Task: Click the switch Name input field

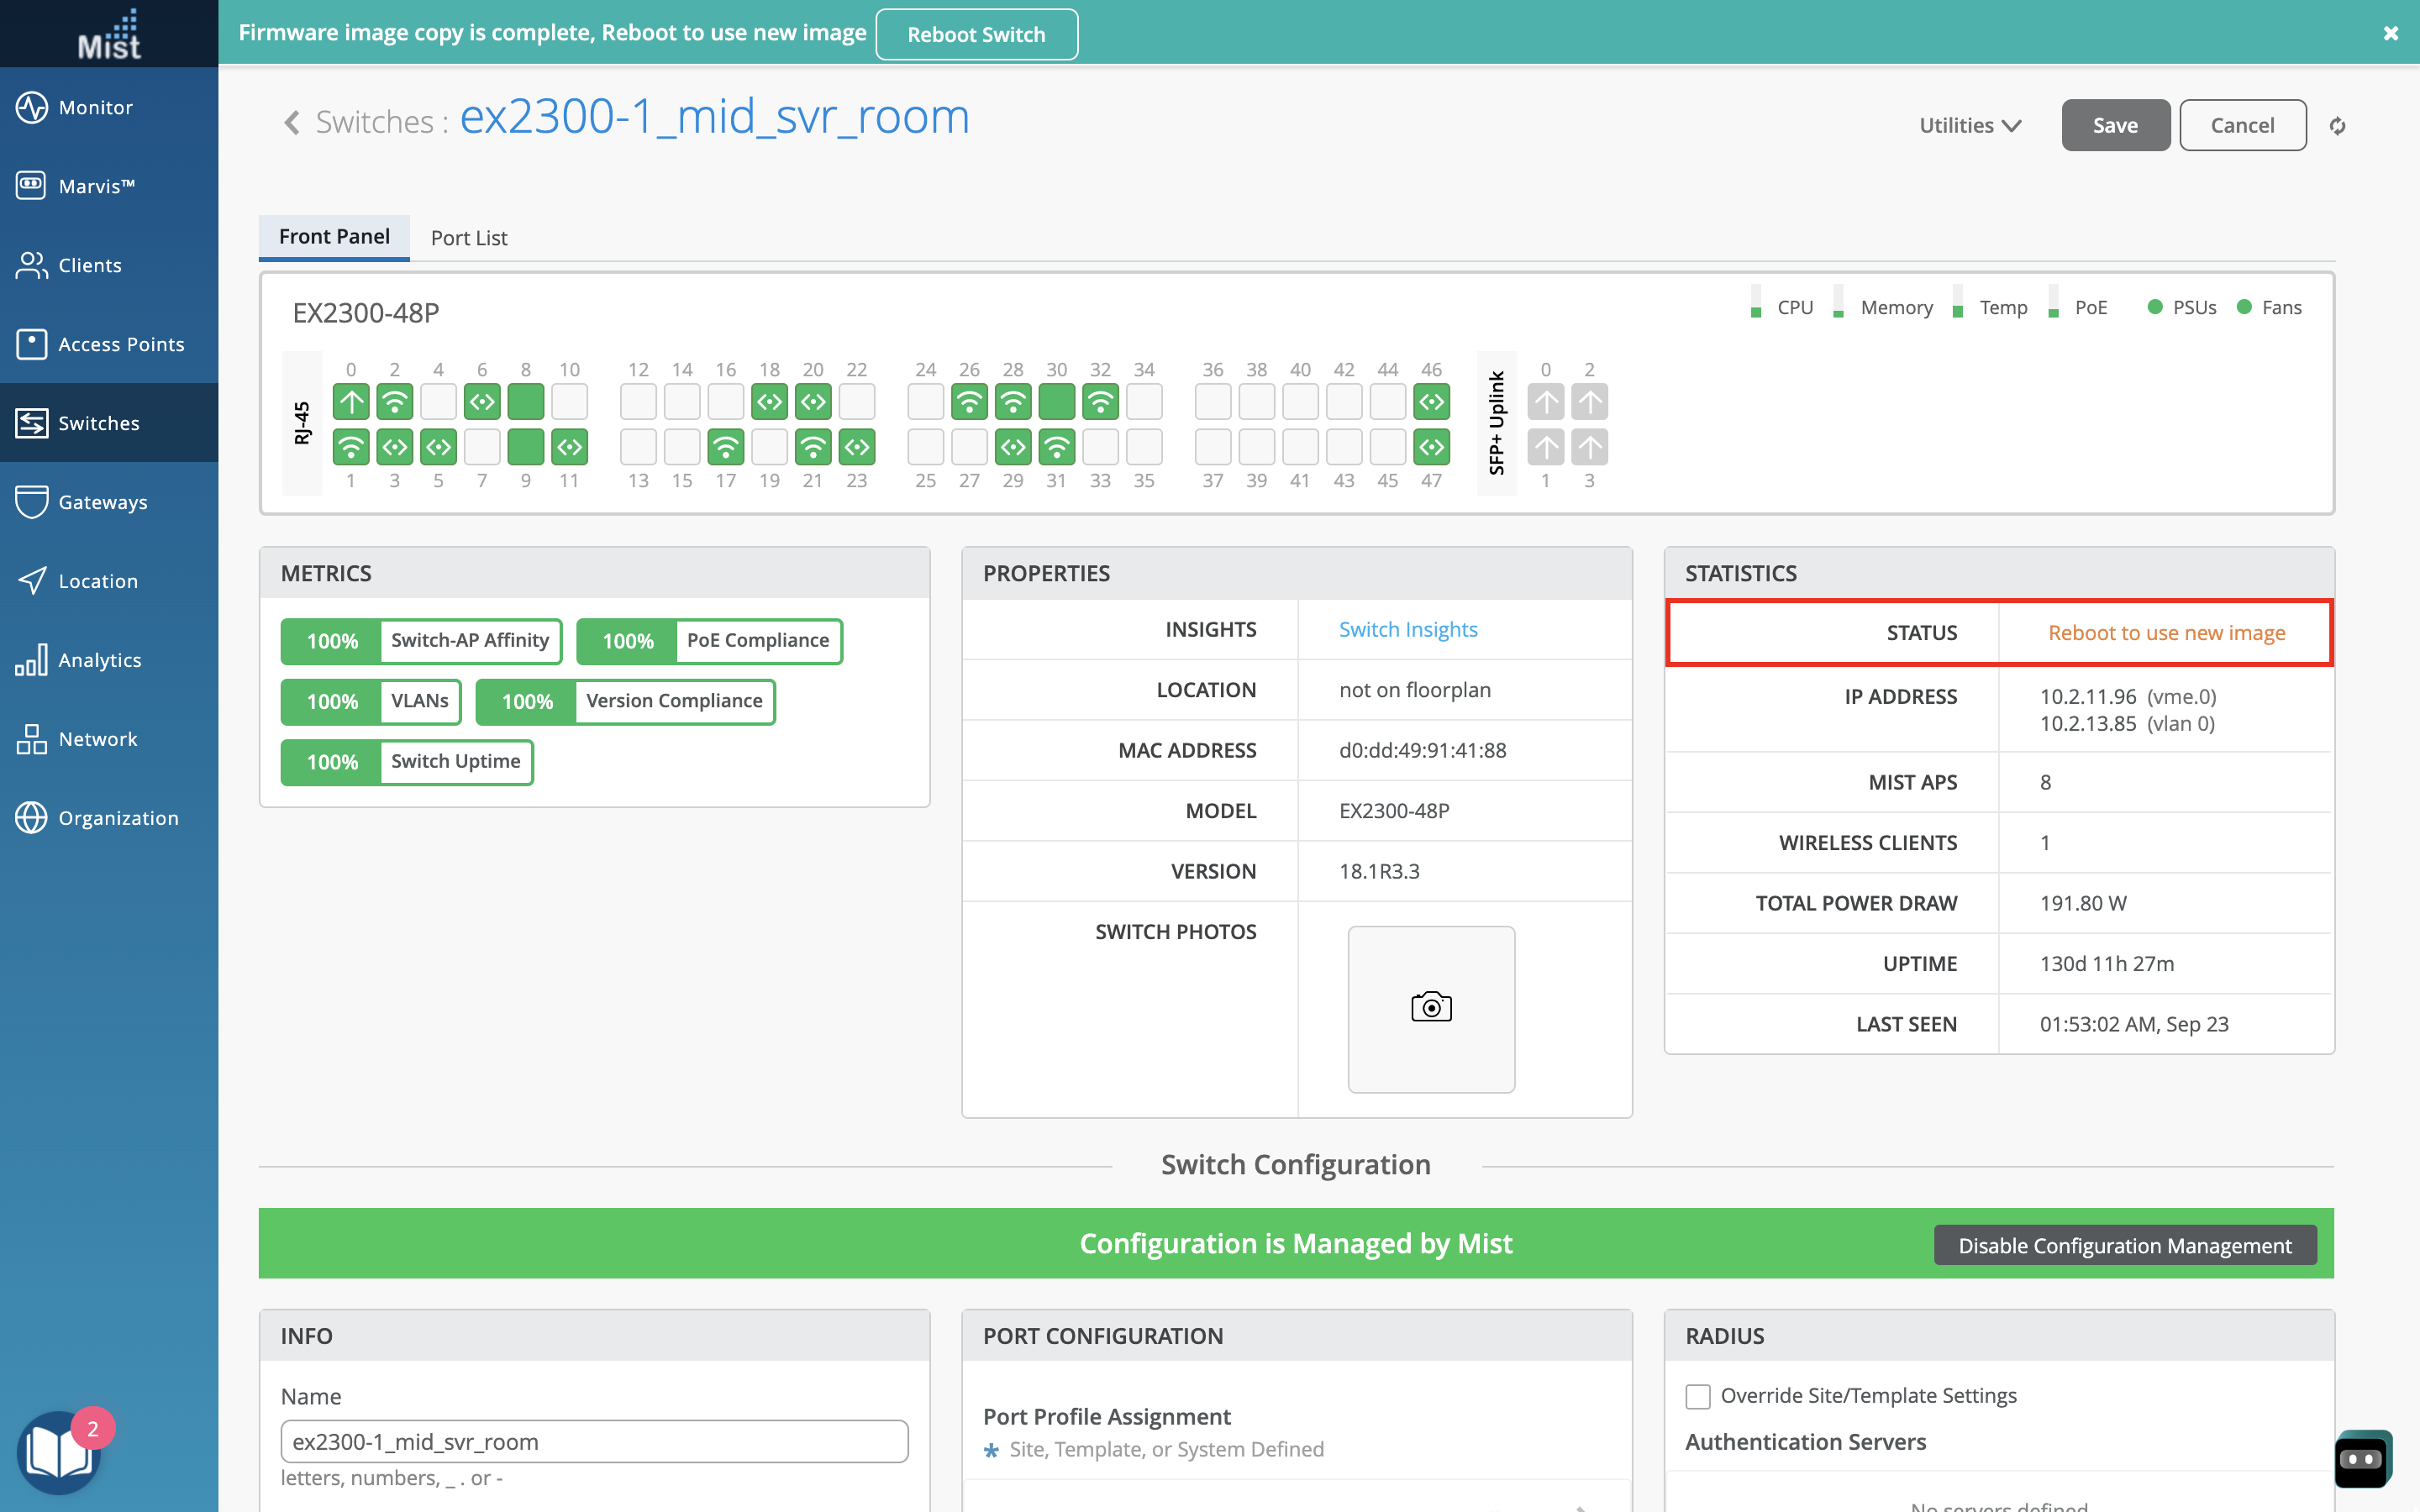Action: point(594,1441)
